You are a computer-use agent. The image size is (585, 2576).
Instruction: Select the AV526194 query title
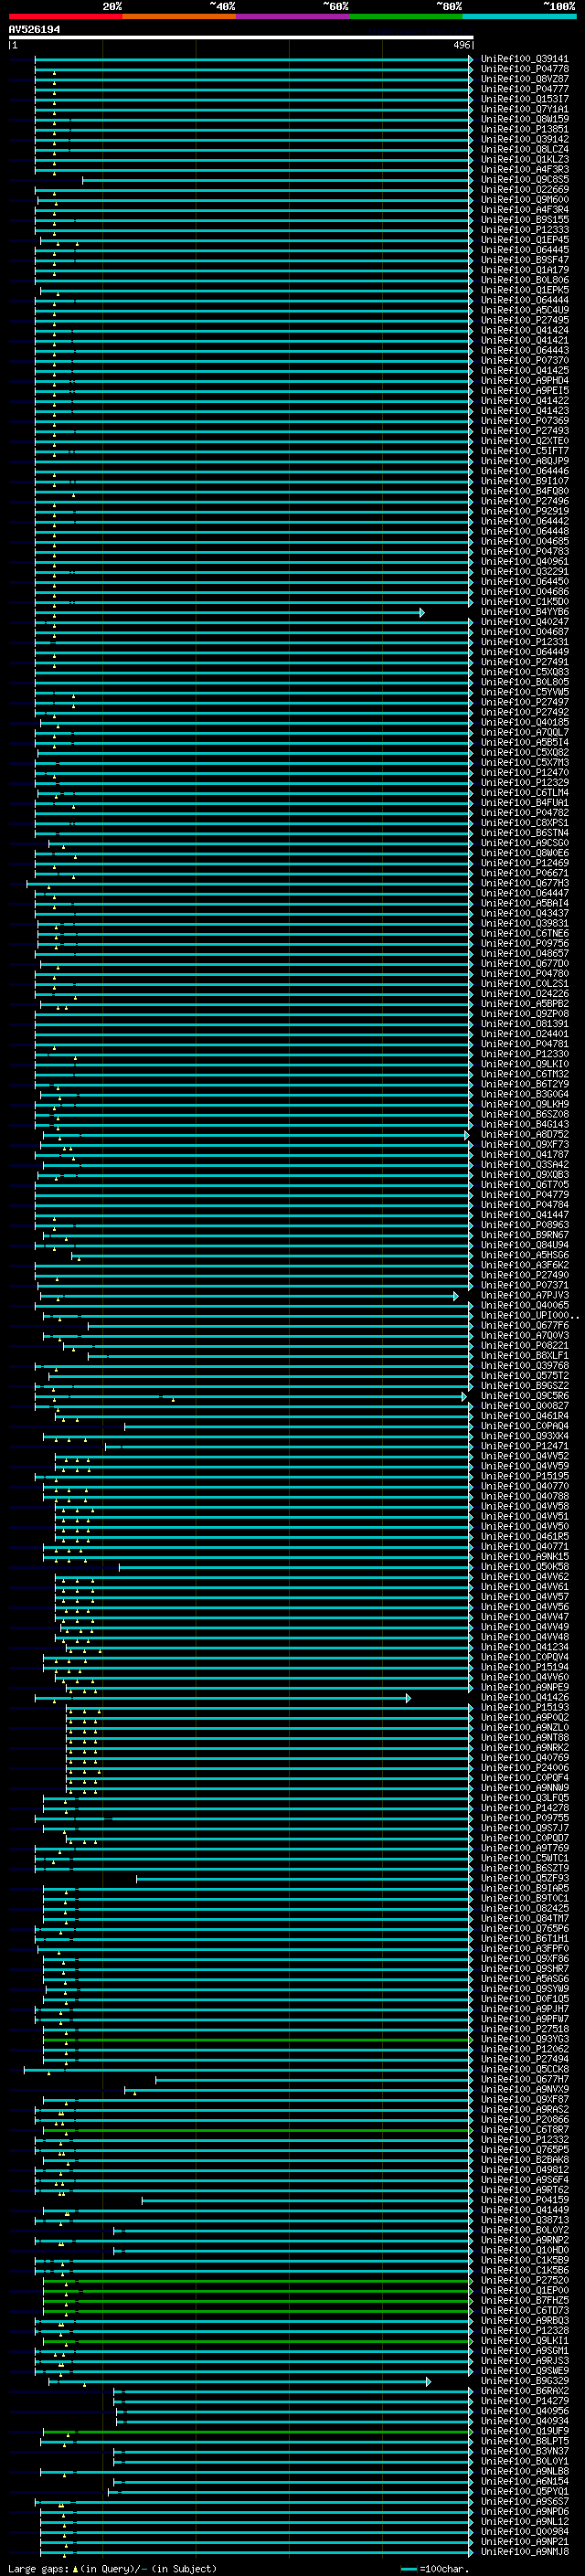click(x=34, y=29)
